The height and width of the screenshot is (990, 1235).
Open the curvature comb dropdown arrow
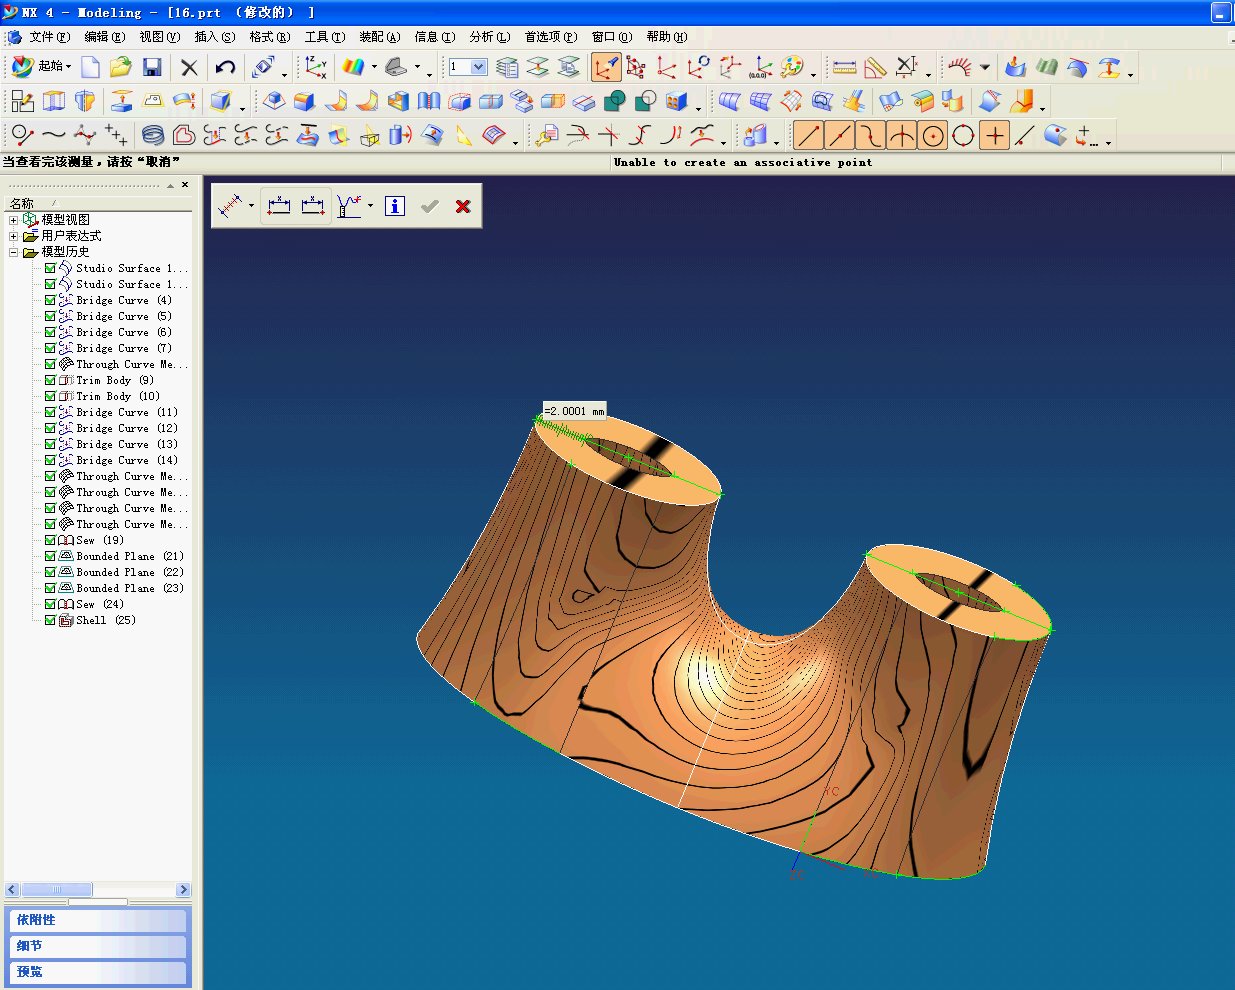pos(985,67)
